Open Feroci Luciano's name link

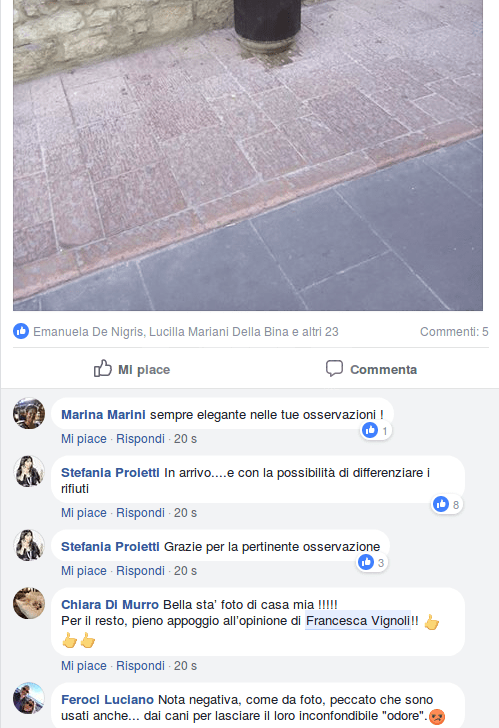point(107,700)
